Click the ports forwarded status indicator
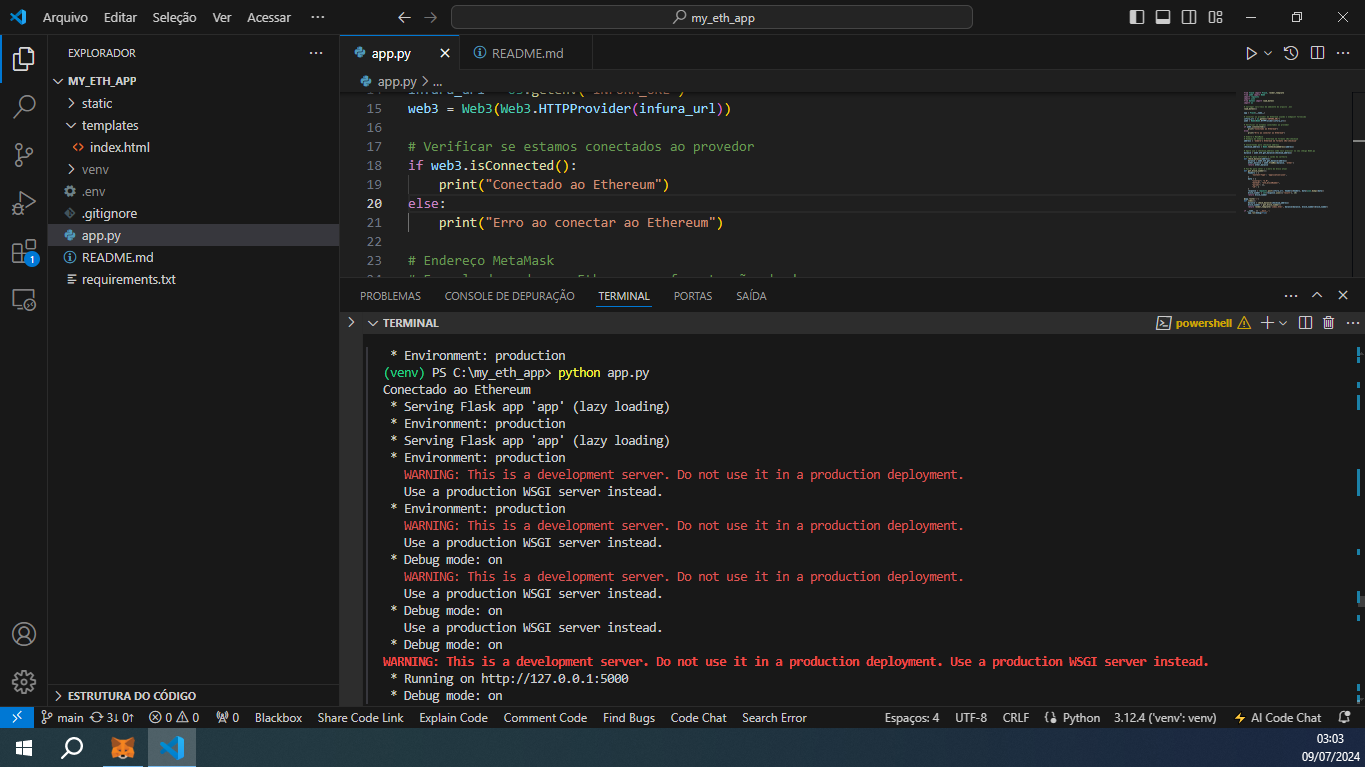Image resolution: width=1365 pixels, height=767 pixels. click(x=228, y=717)
